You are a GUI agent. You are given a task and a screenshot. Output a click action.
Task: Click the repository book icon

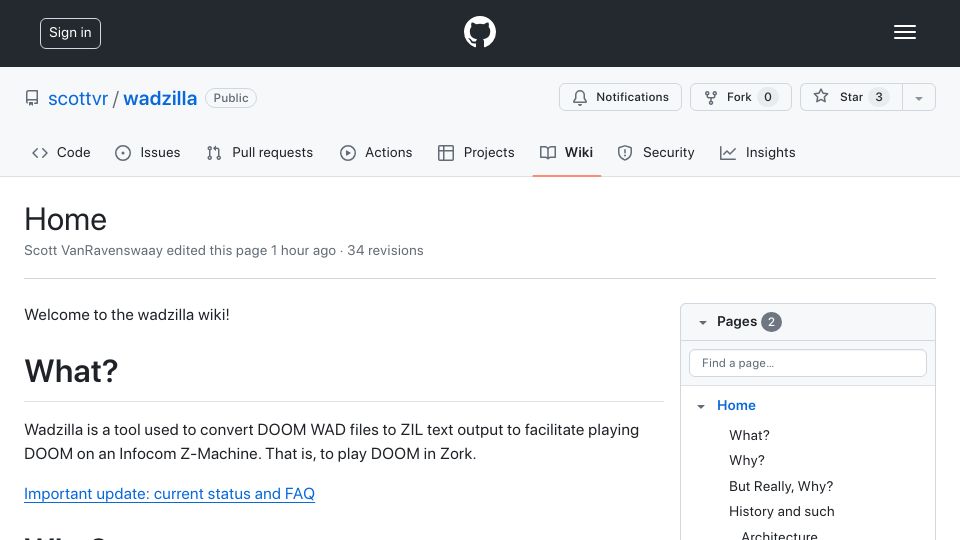[32, 98]
